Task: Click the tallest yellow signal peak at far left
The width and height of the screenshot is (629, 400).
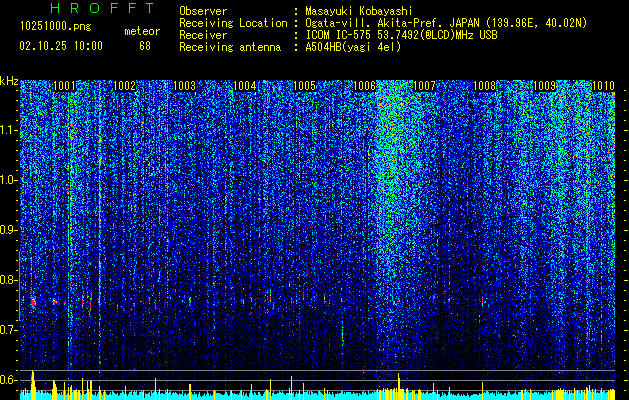Action: coord(33,385)
